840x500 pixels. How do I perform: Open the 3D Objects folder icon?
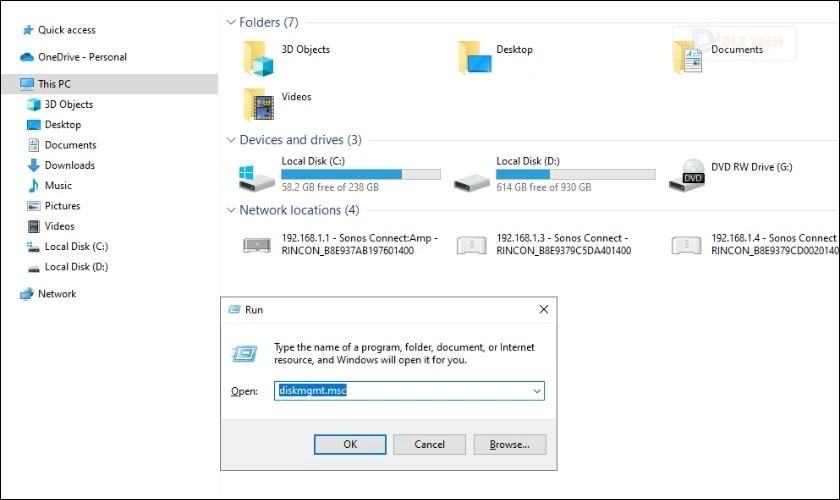(x=259, y=58)
